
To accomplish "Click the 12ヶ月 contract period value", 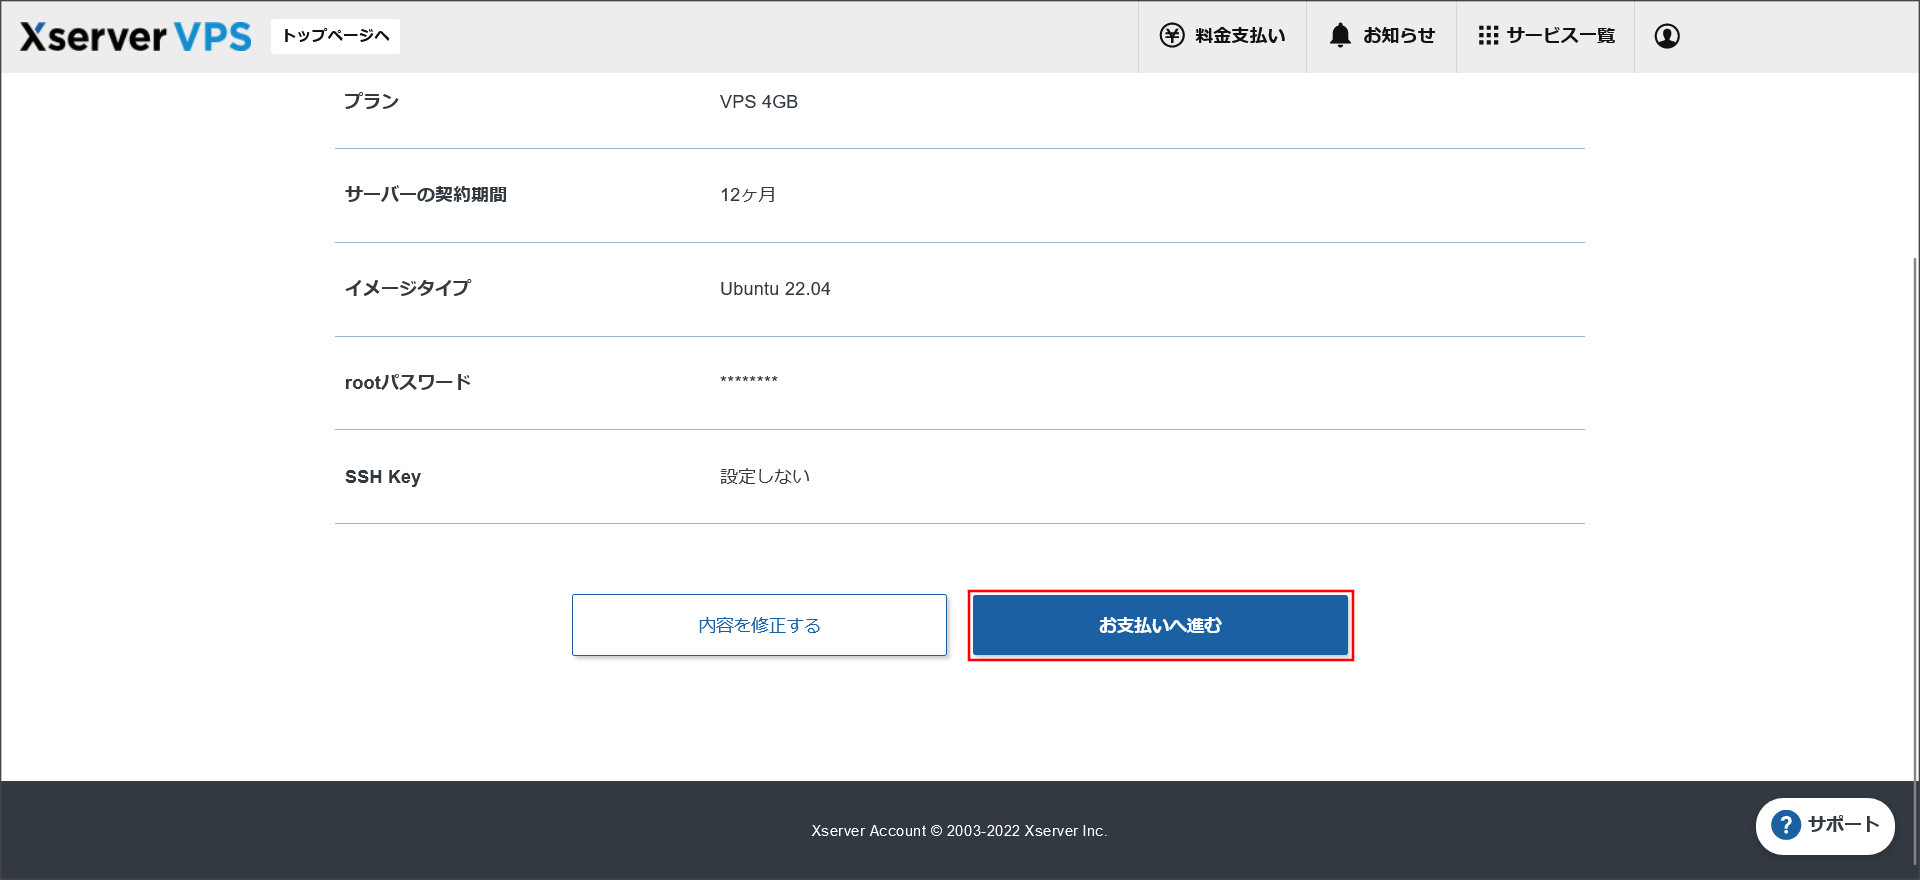I will tap(747, 195).
